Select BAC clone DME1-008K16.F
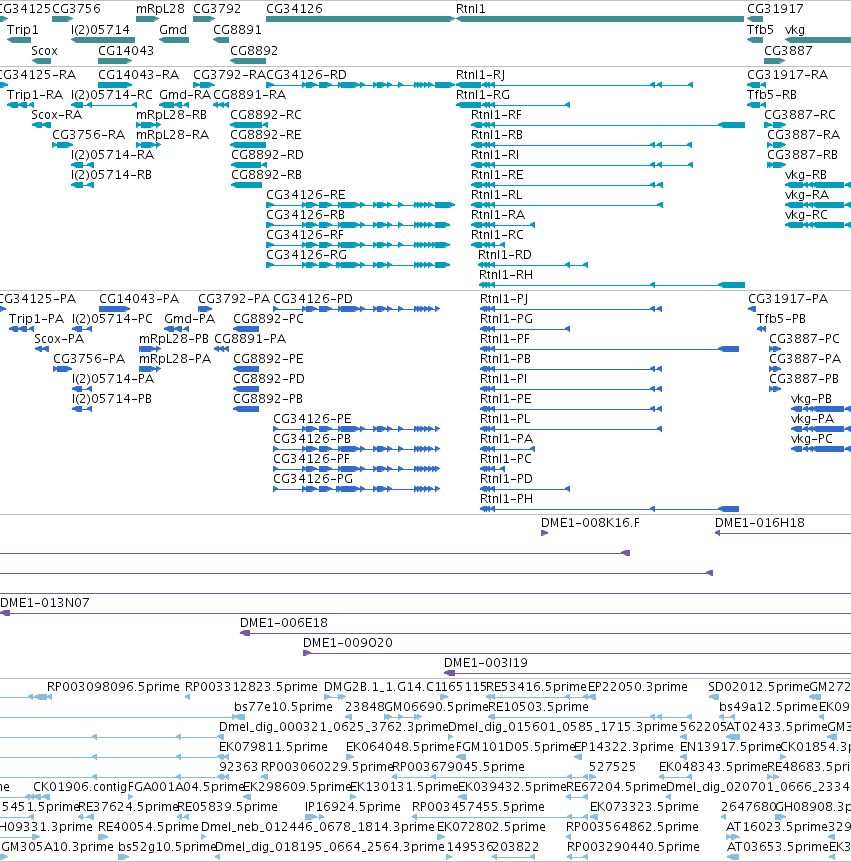This screenshot has width=851, height=862. click(590, 523)
